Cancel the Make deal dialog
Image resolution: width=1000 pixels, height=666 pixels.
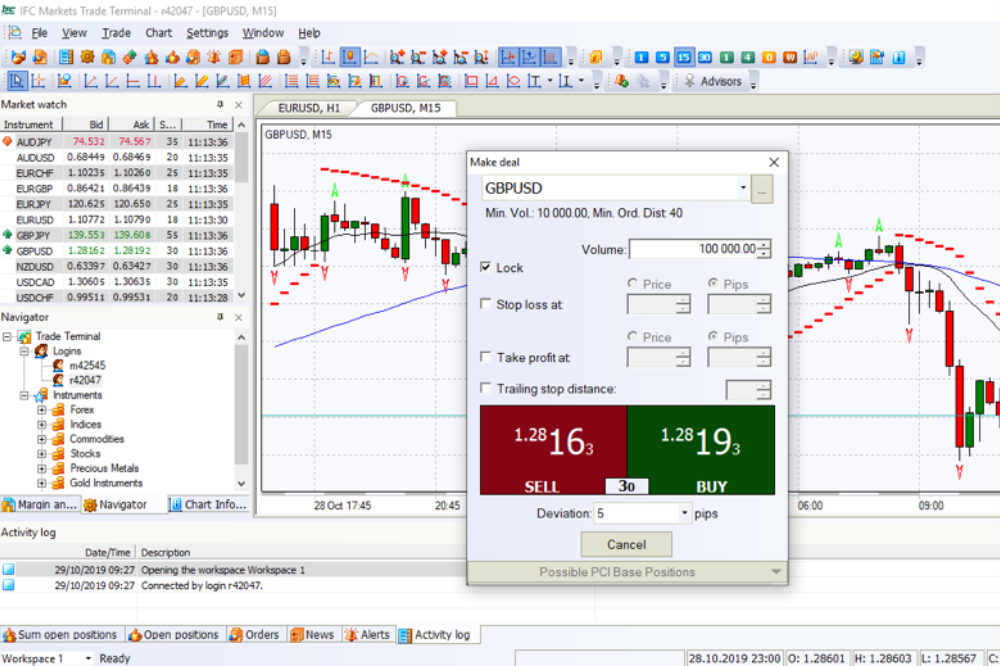pyautogui.click(x=626, y=544)
